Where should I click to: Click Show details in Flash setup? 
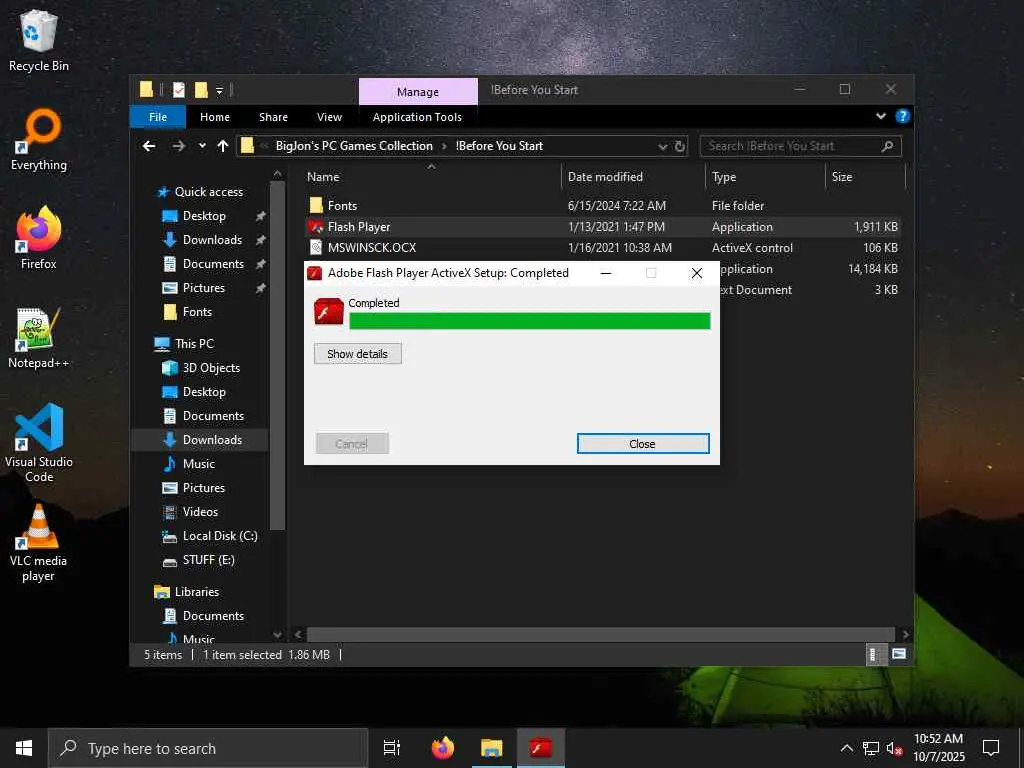pyautogui.click(x=357, y=353)
